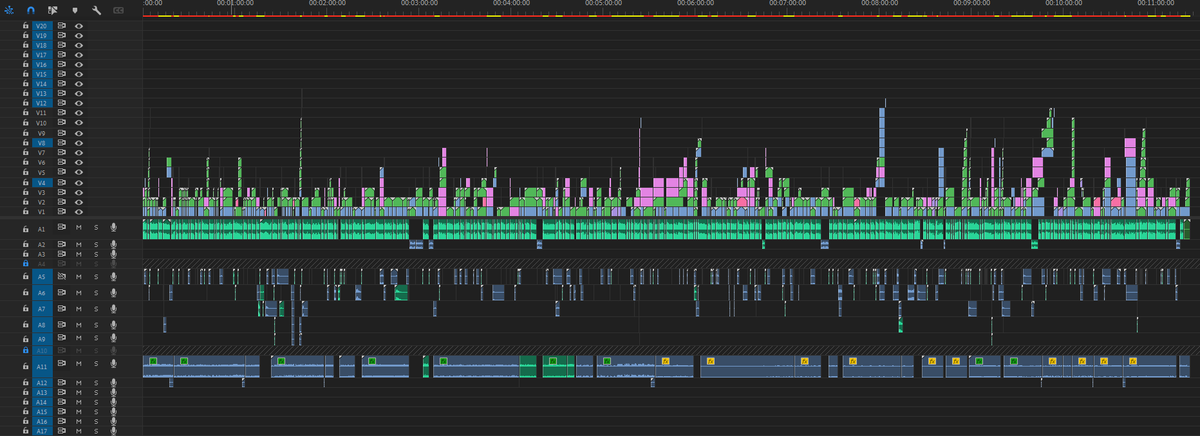Unlock the locked A10 track

click(x=26, y=351)
